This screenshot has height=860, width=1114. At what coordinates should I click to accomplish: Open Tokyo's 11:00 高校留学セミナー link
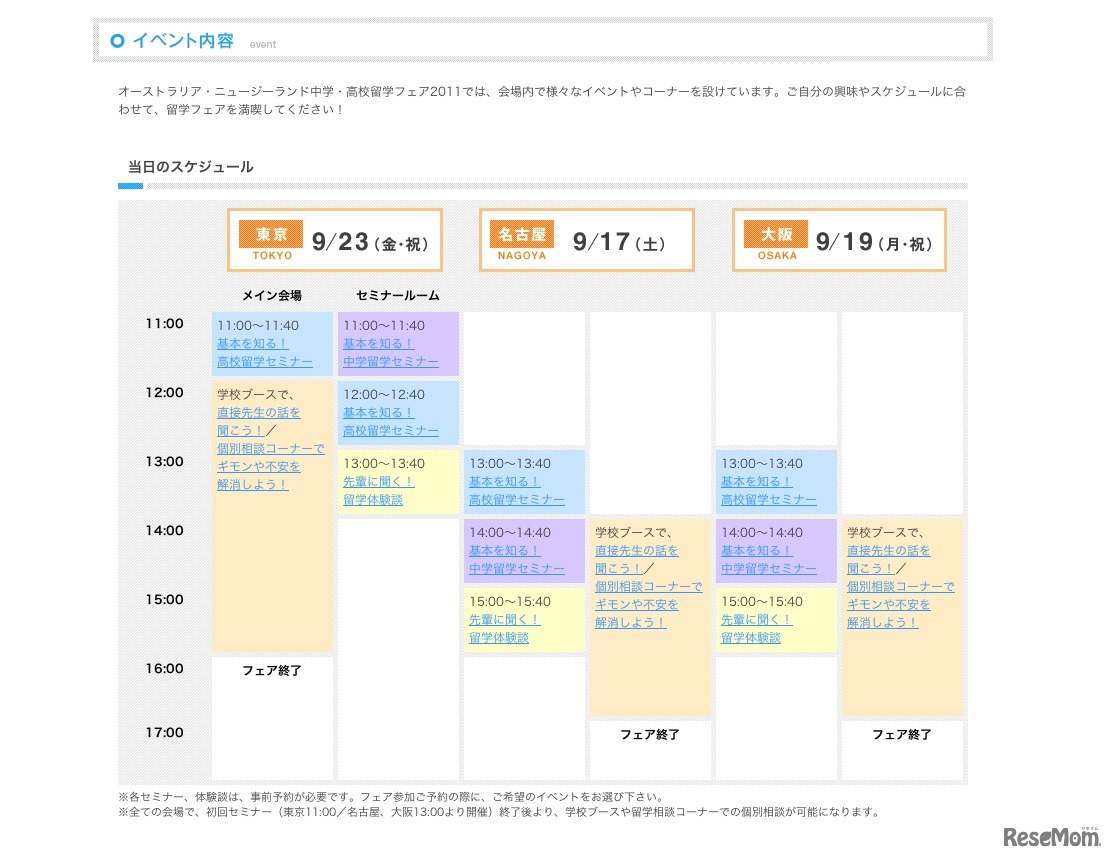[x=266, y=362]
